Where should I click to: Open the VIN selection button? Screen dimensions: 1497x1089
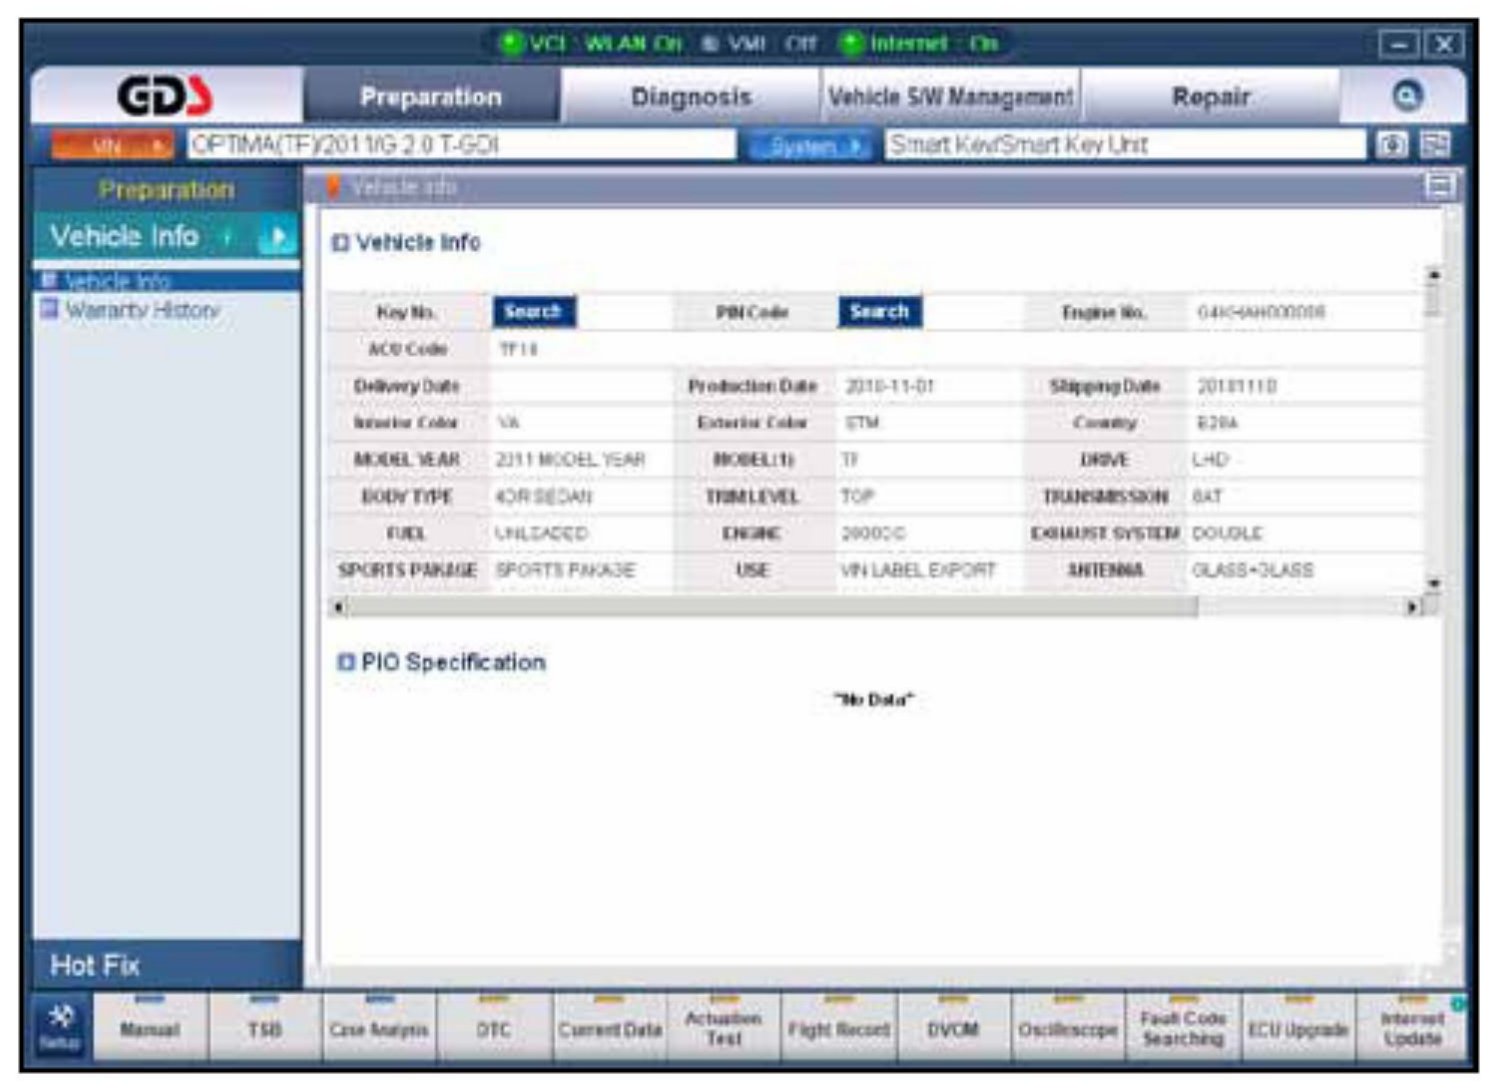coord(112,146)
